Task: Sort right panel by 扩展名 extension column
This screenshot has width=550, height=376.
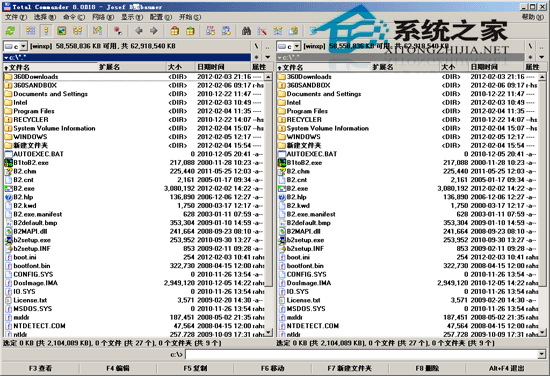Action: 404,67
